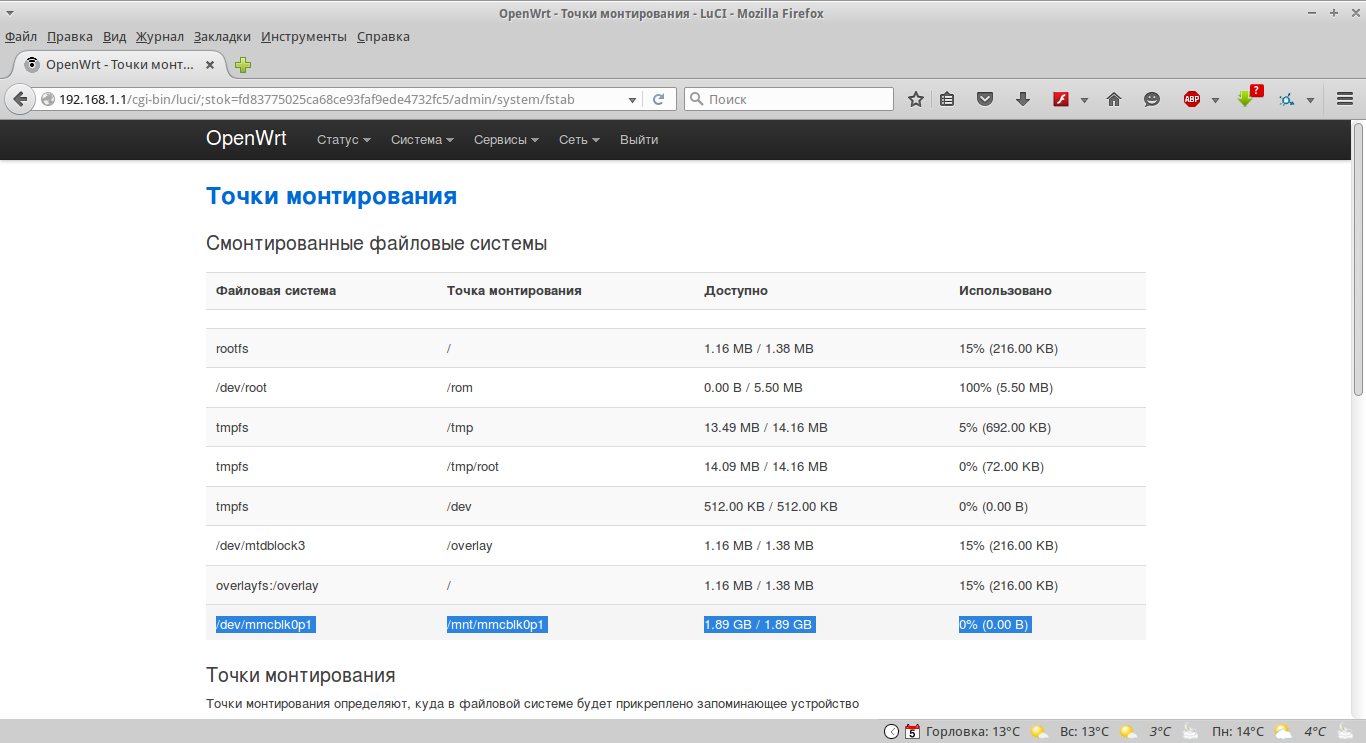Click the weather icon beside Горловка: 13°C
This screenshot has height=743, width=1366.
(1039, 731)
